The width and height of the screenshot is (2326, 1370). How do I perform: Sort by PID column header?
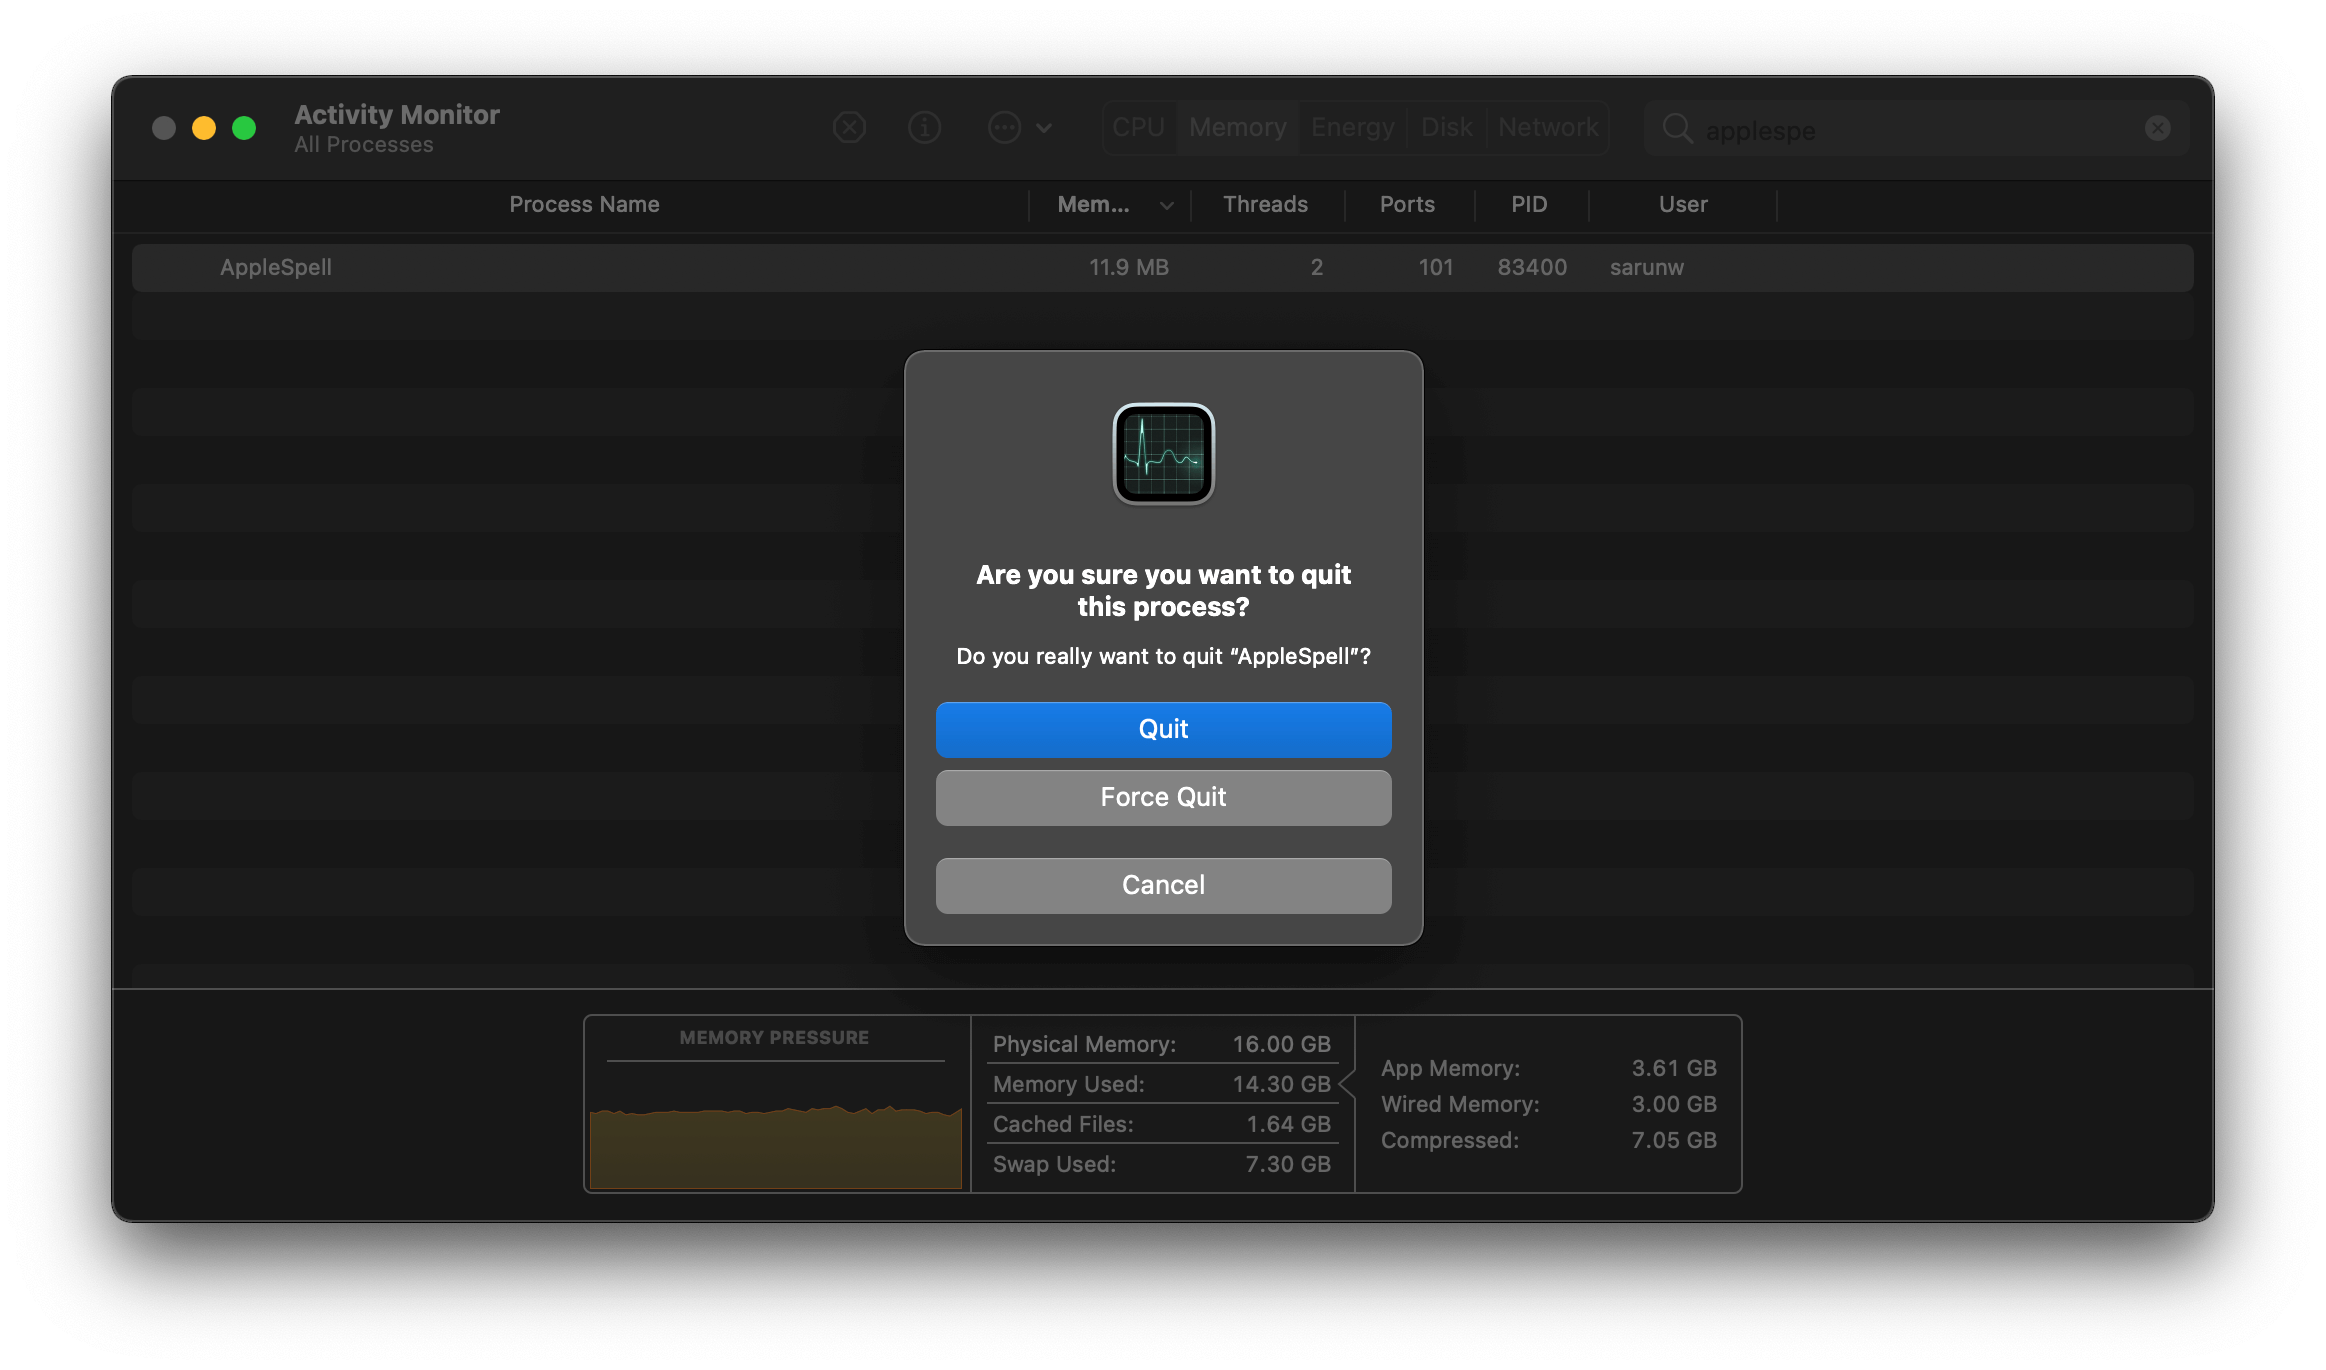(1528, 205)
